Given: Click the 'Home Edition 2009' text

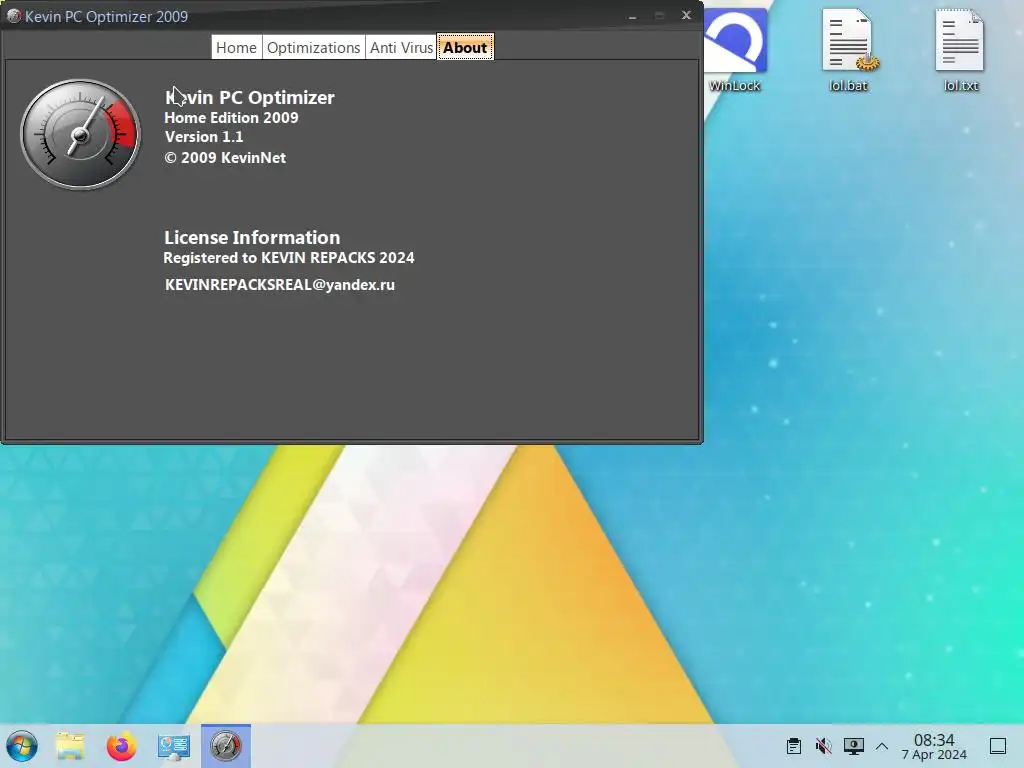Looking at the screenshot, I should point(231,118).
